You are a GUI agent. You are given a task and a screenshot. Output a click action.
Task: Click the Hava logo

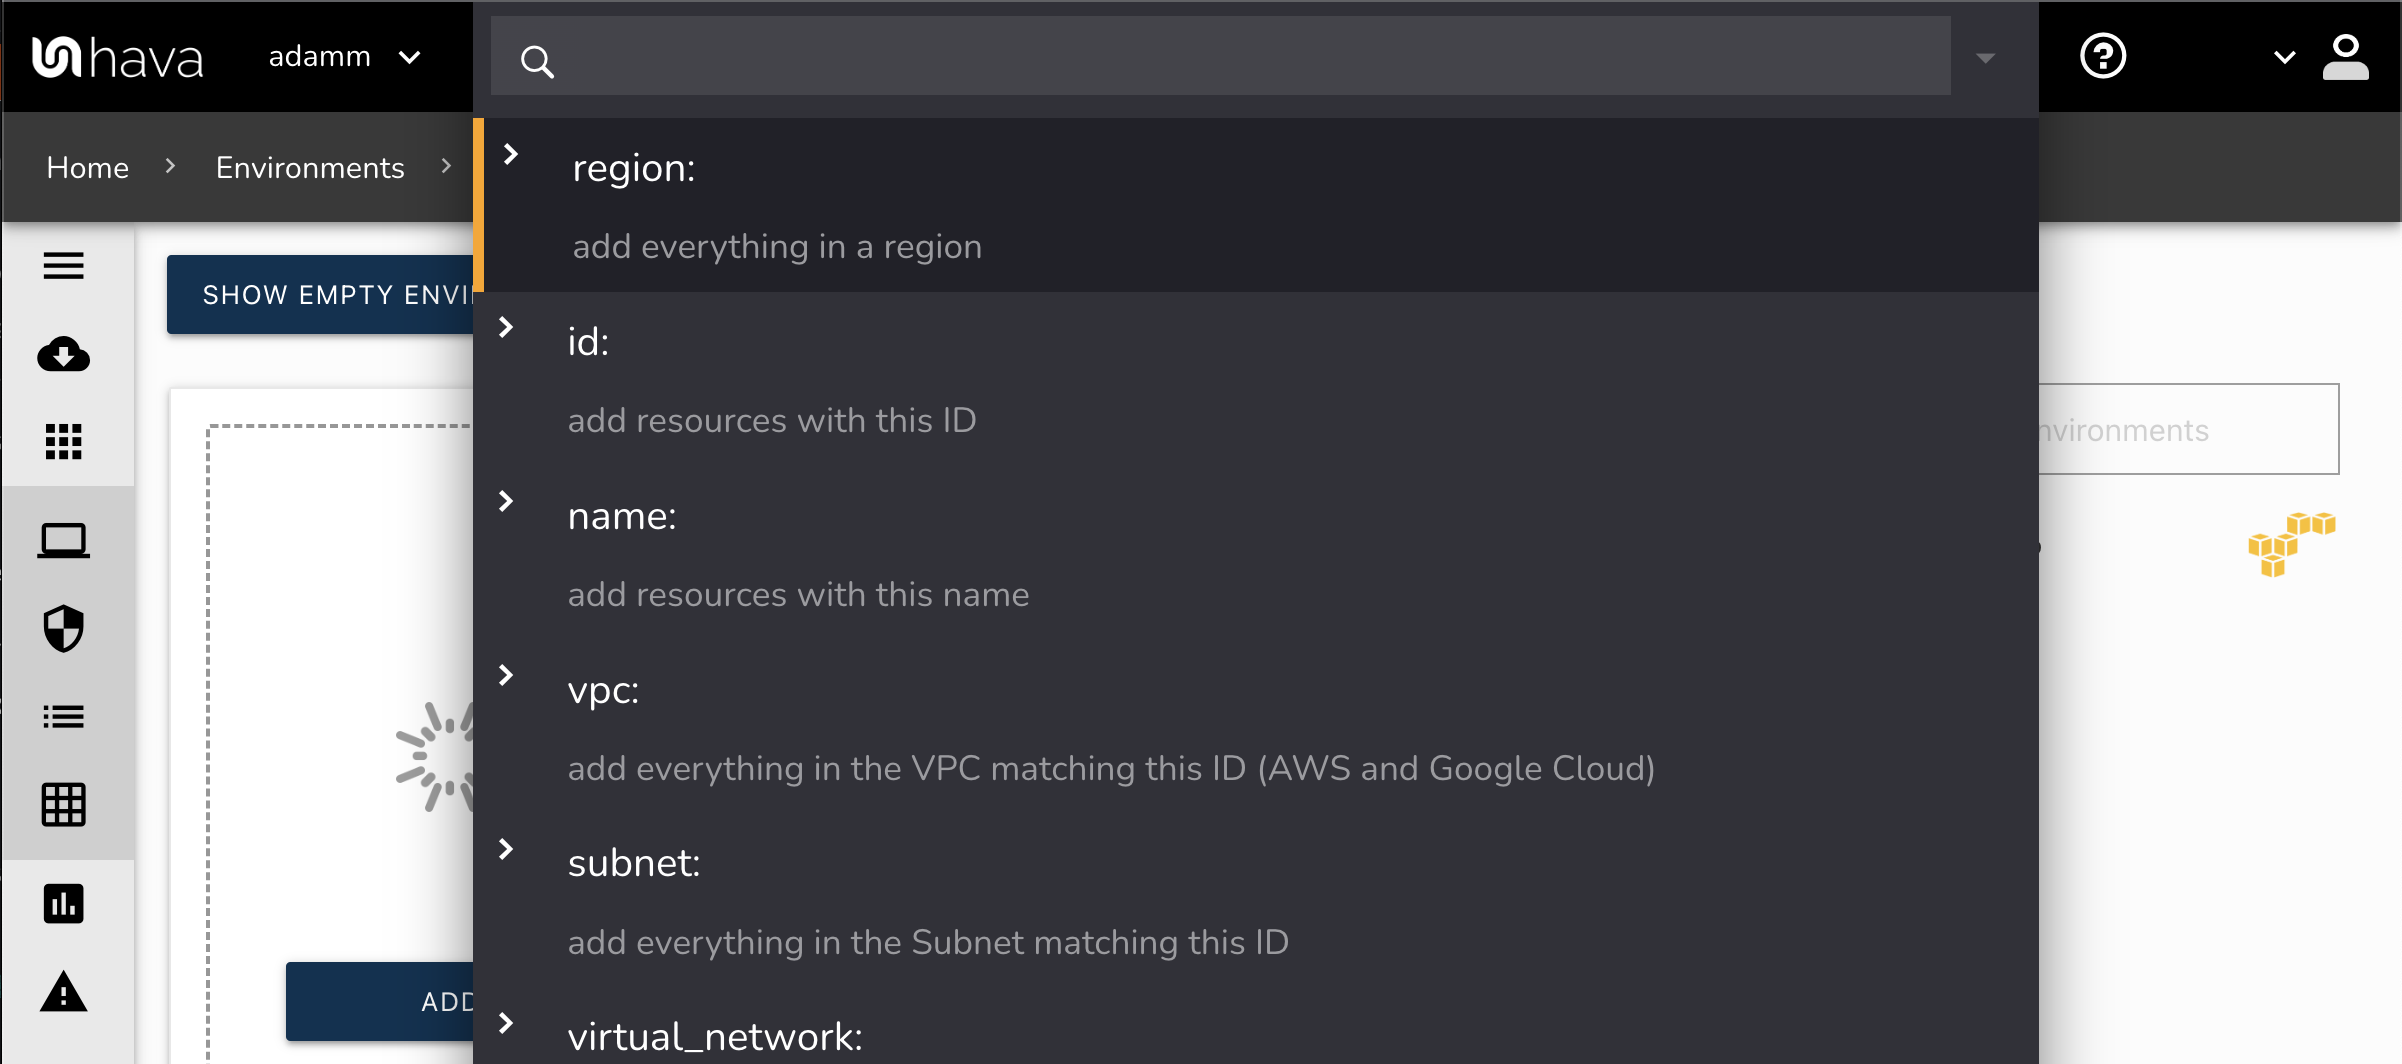[117, 56]
